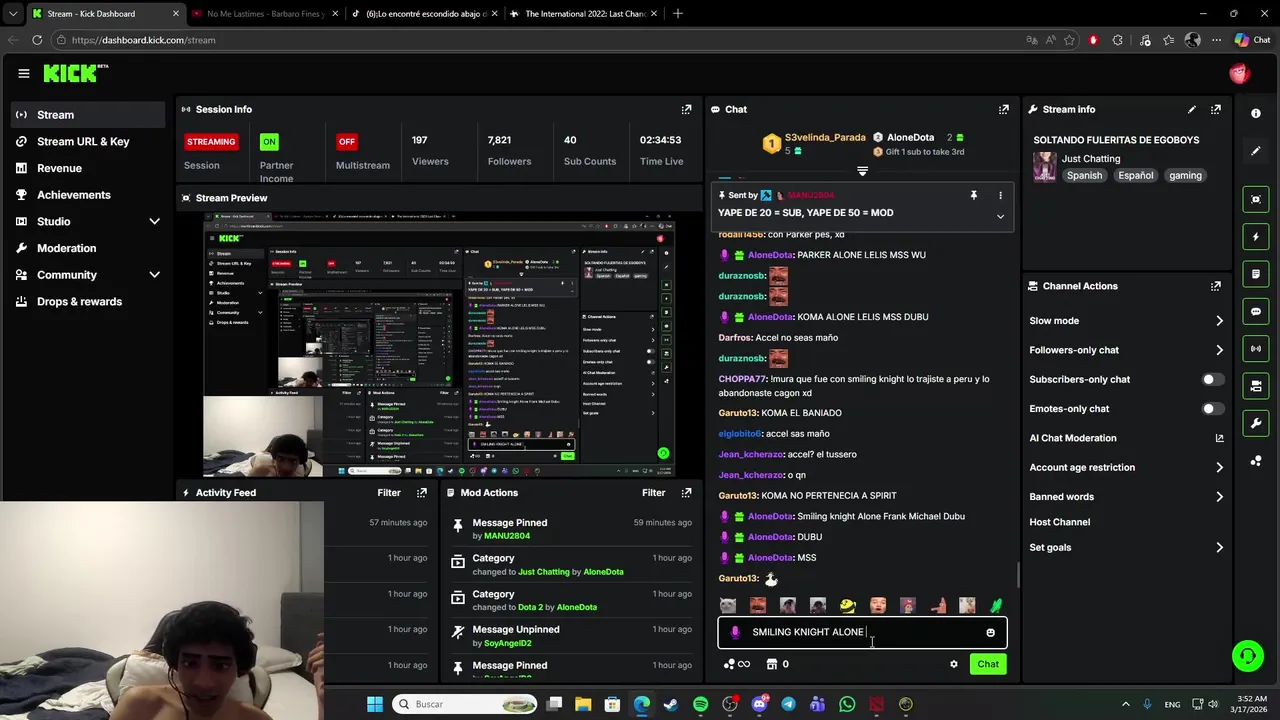
Task: Expand the Community sidebar section
Action: [154, 274]
